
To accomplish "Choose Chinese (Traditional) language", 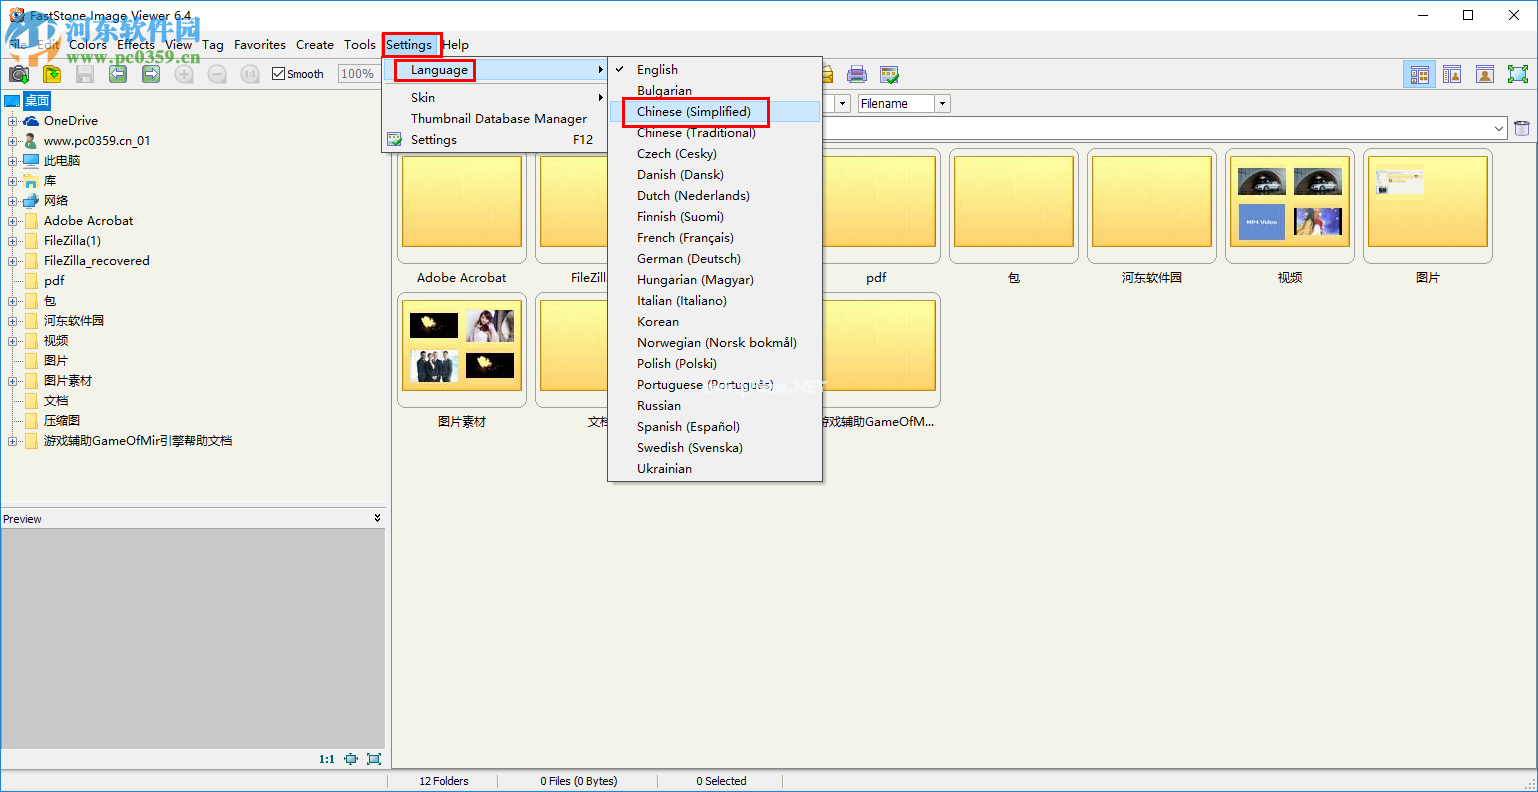I will [715, 132].
